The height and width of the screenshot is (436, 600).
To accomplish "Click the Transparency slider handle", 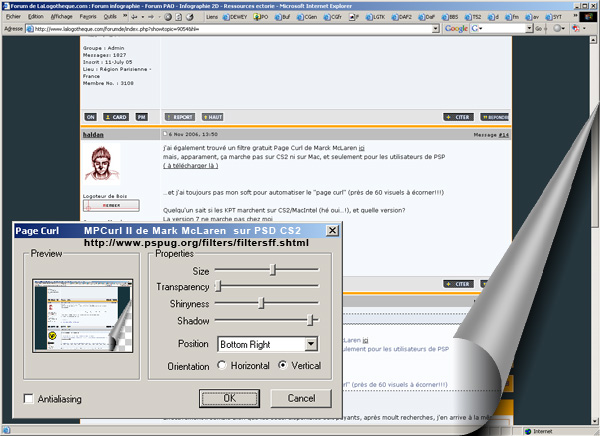I will click(218, 286).
